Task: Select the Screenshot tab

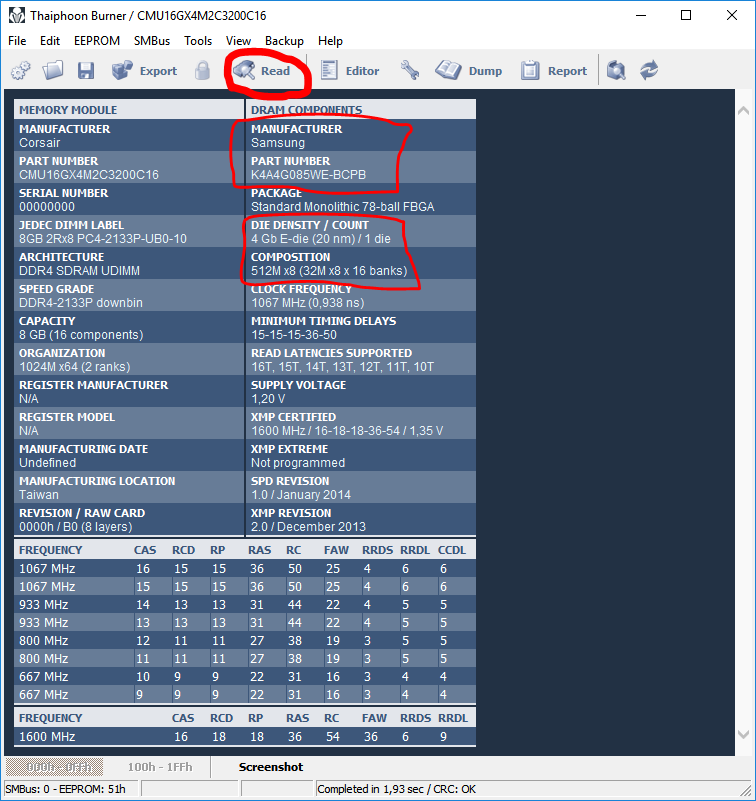Action: (271, 767)
